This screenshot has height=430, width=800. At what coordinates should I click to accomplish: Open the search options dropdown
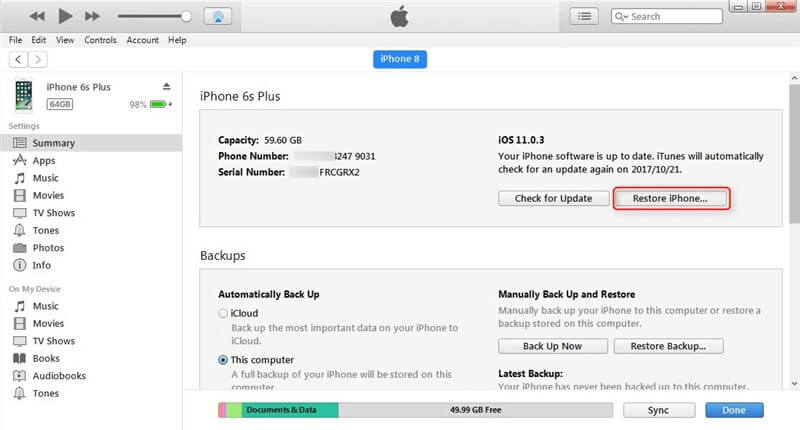pos(622,17)
